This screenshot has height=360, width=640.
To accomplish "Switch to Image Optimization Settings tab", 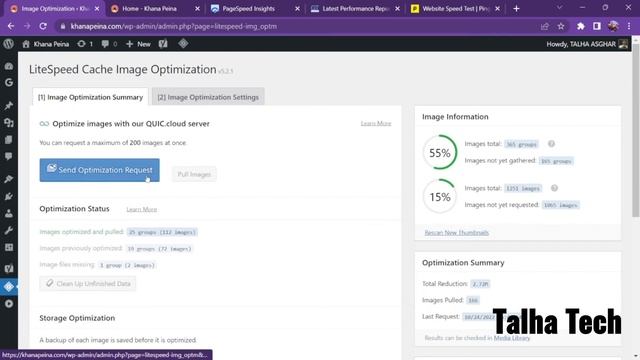I will pyautogui.click(x=208, y=97).
